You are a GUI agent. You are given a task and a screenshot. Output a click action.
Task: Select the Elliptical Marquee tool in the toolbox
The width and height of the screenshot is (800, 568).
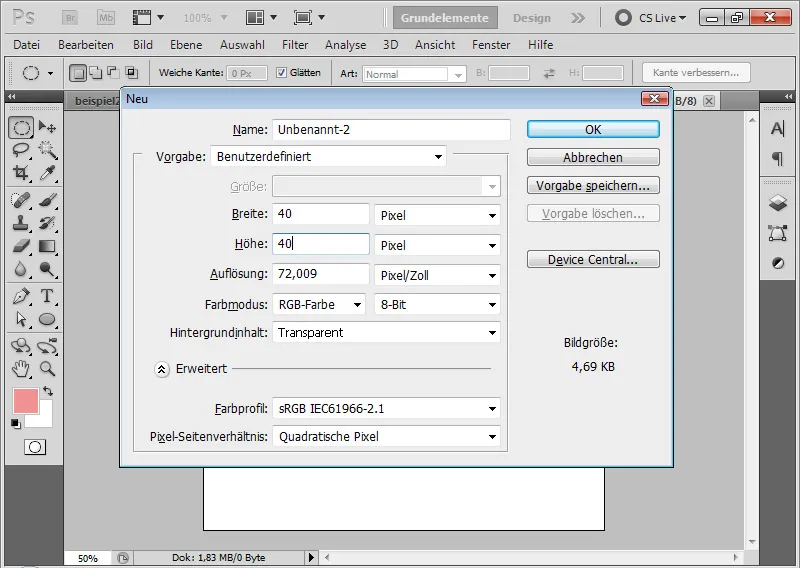(x=21, y=127)
